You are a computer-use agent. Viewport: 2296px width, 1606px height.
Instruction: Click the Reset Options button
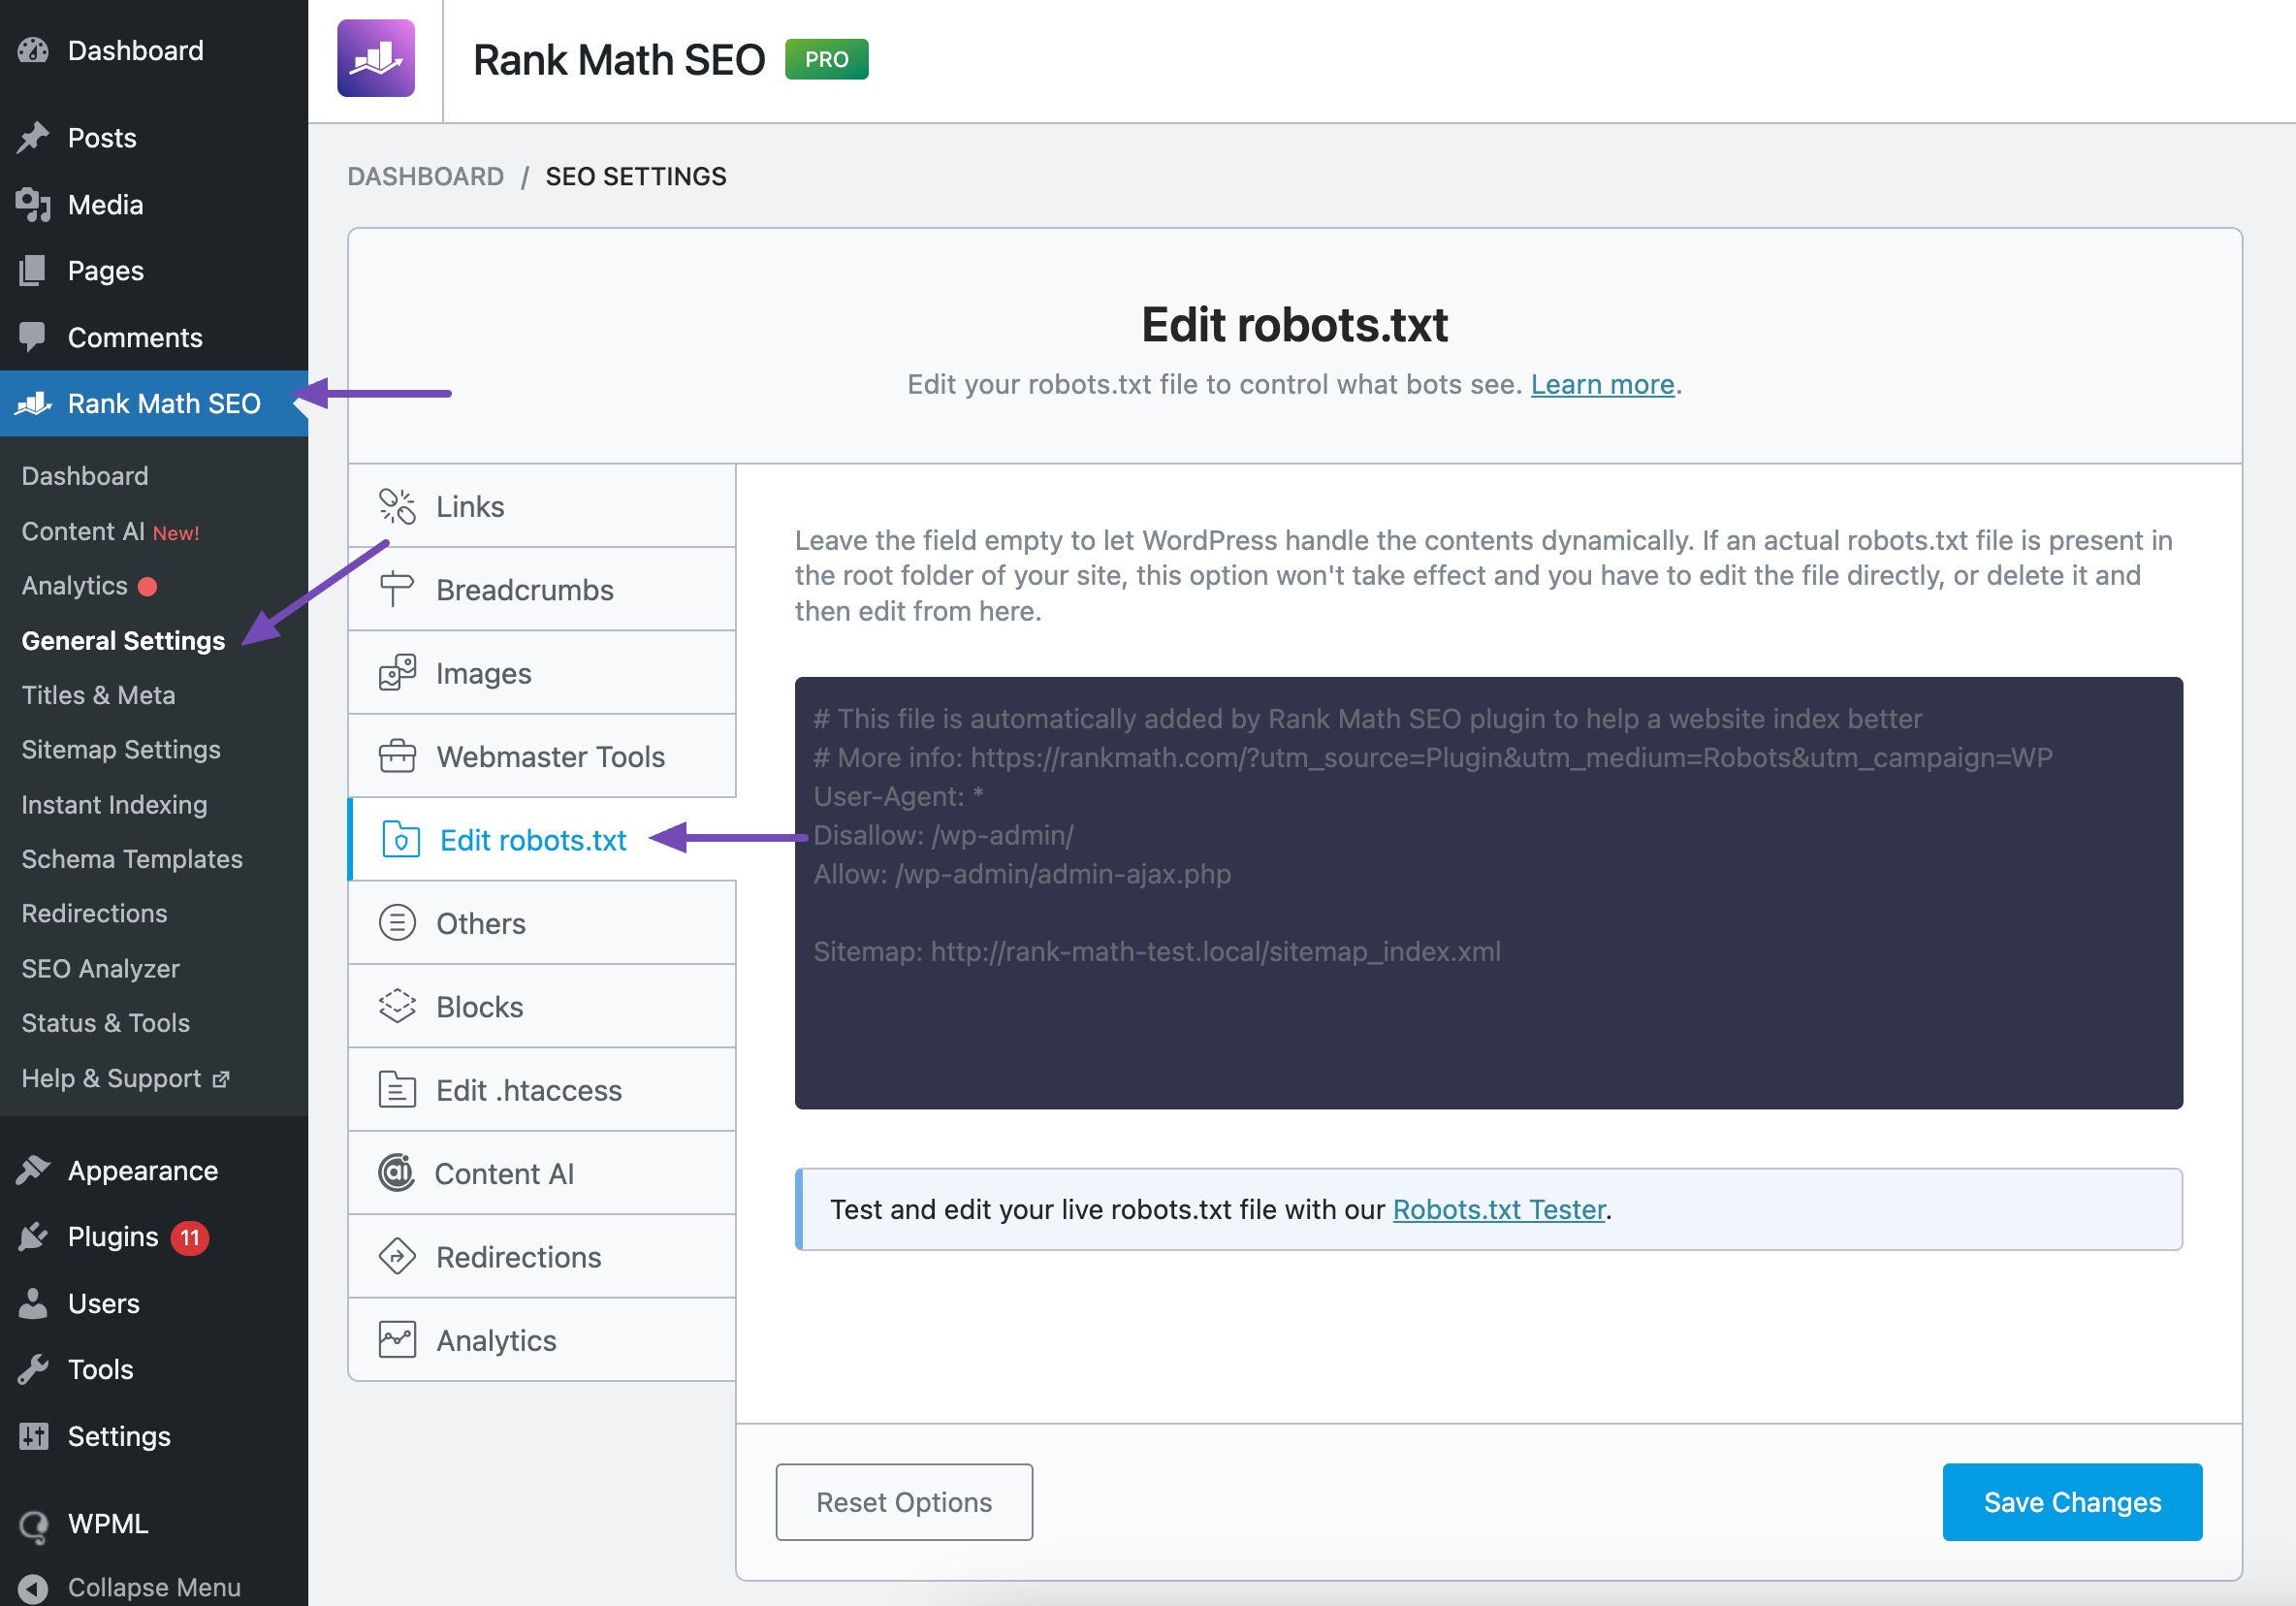coord(904,1502)
